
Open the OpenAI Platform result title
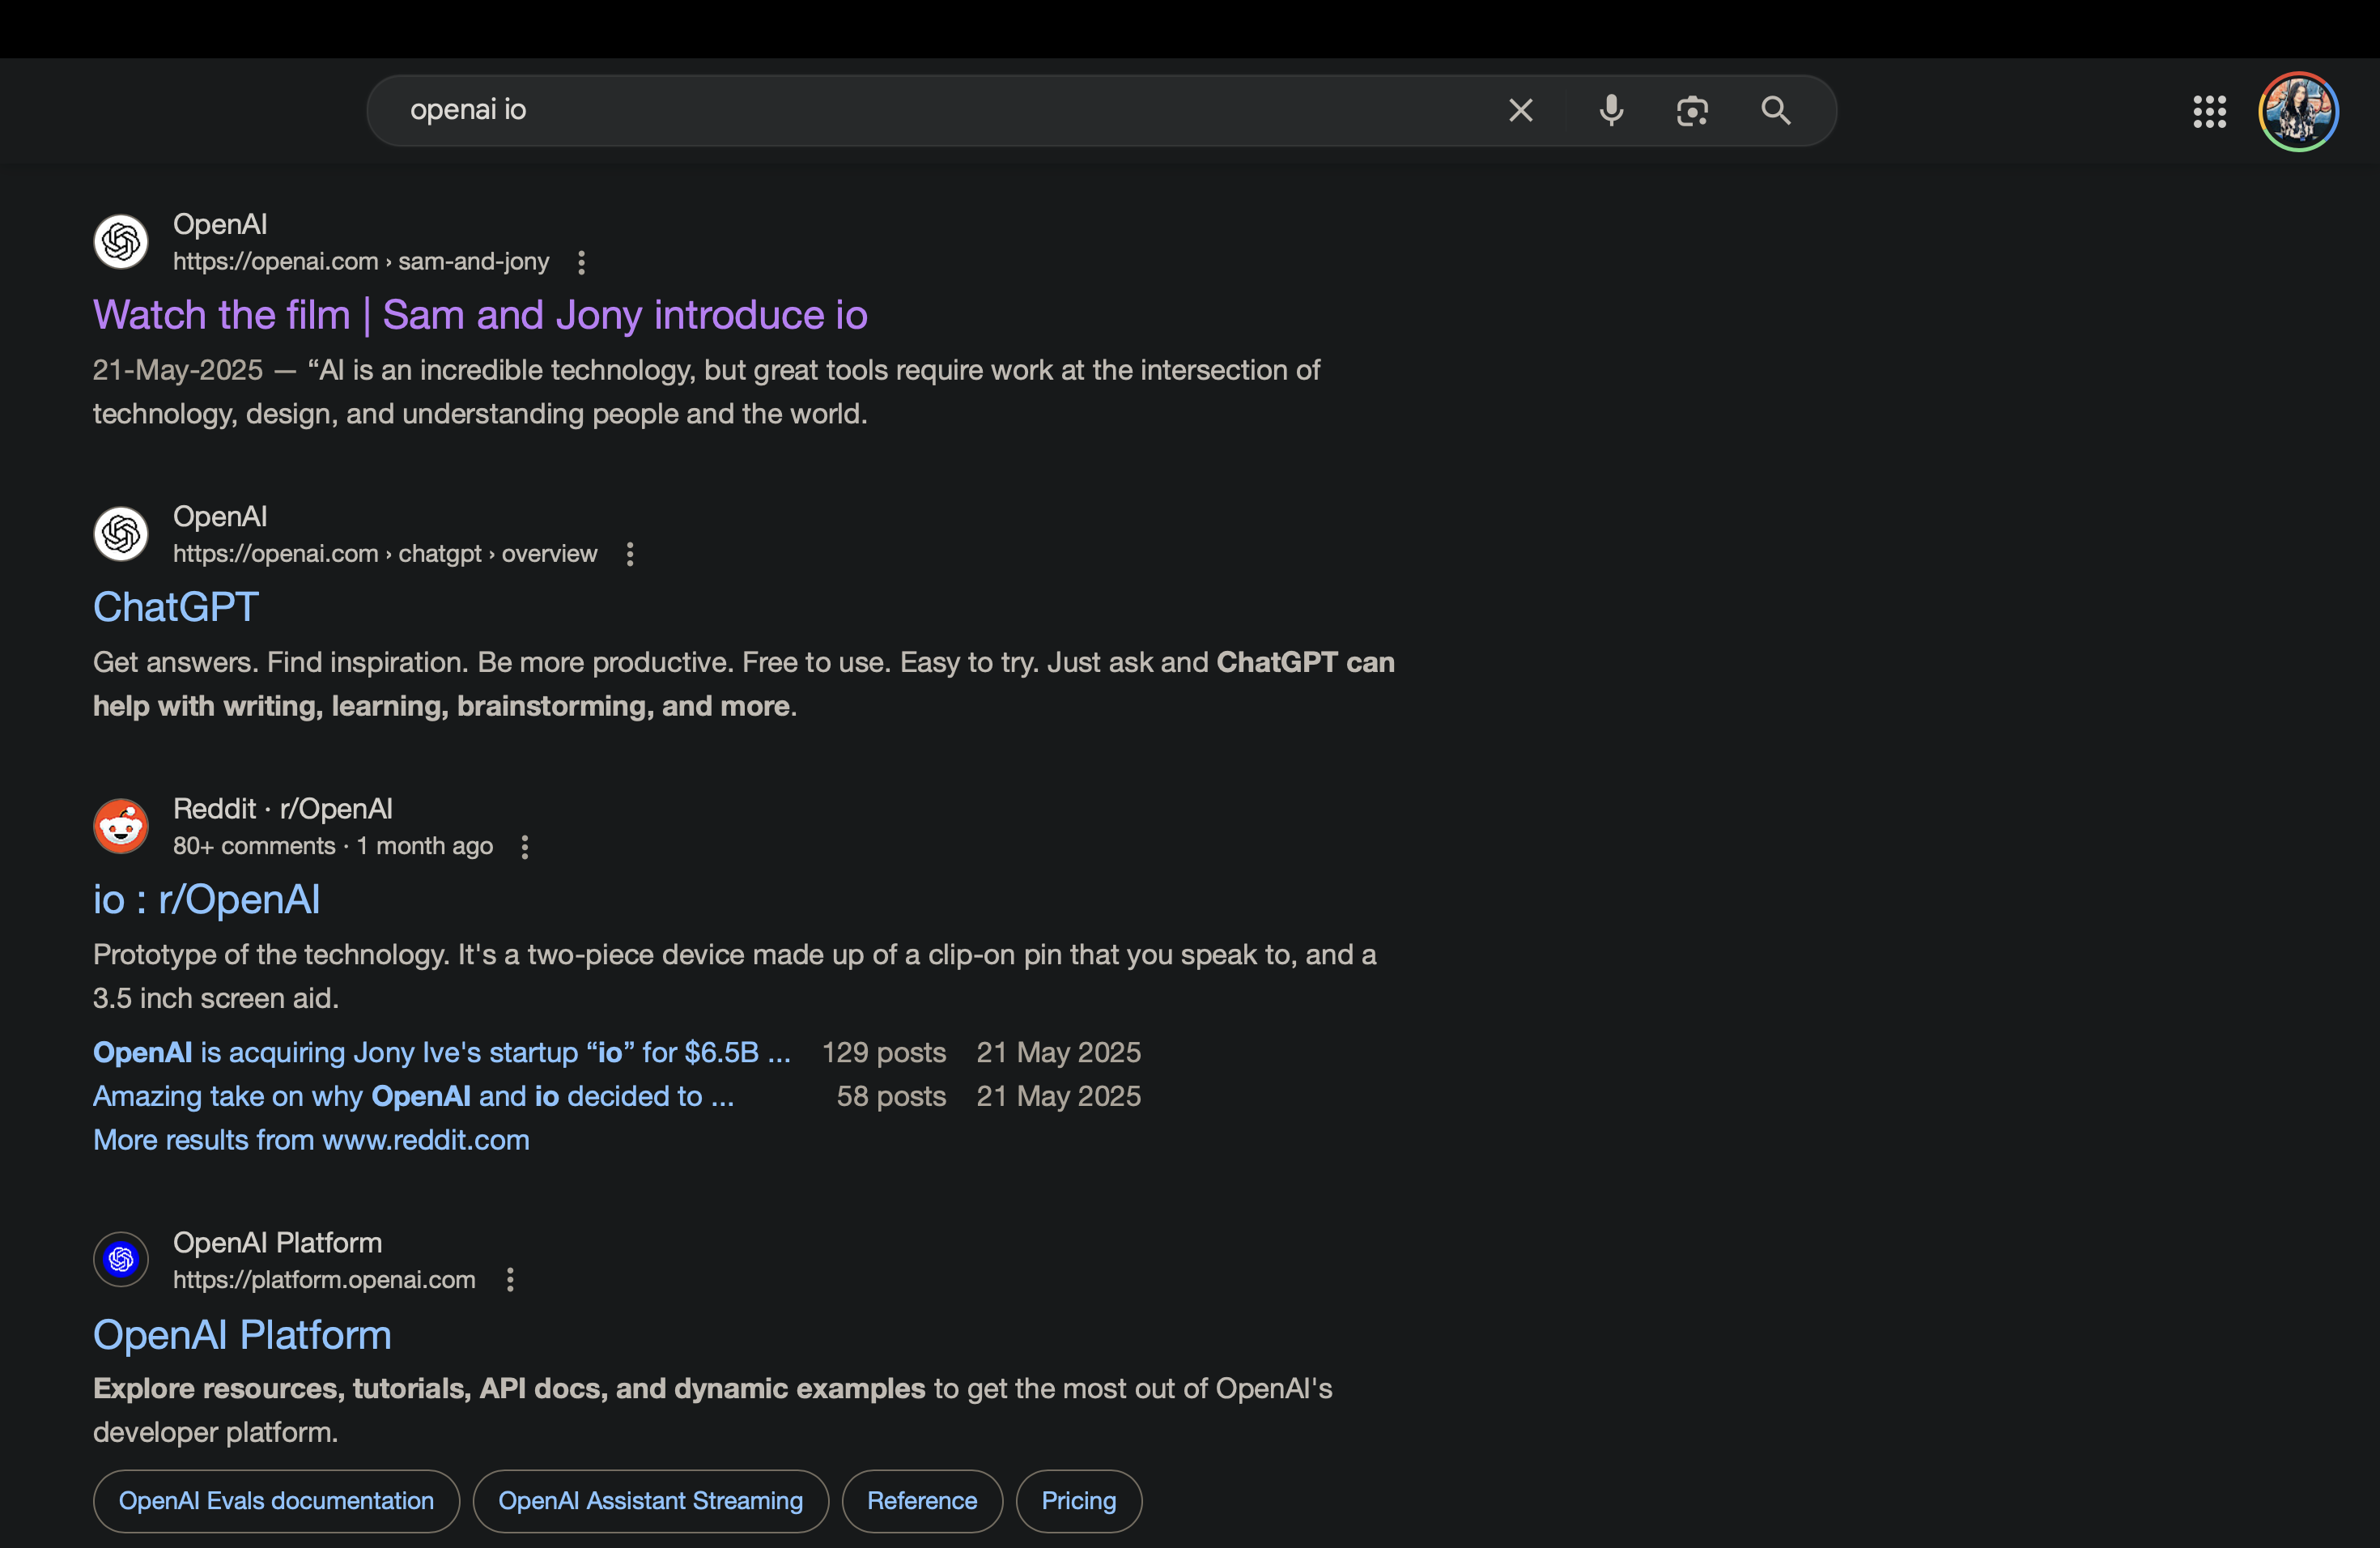[242, 1335]
